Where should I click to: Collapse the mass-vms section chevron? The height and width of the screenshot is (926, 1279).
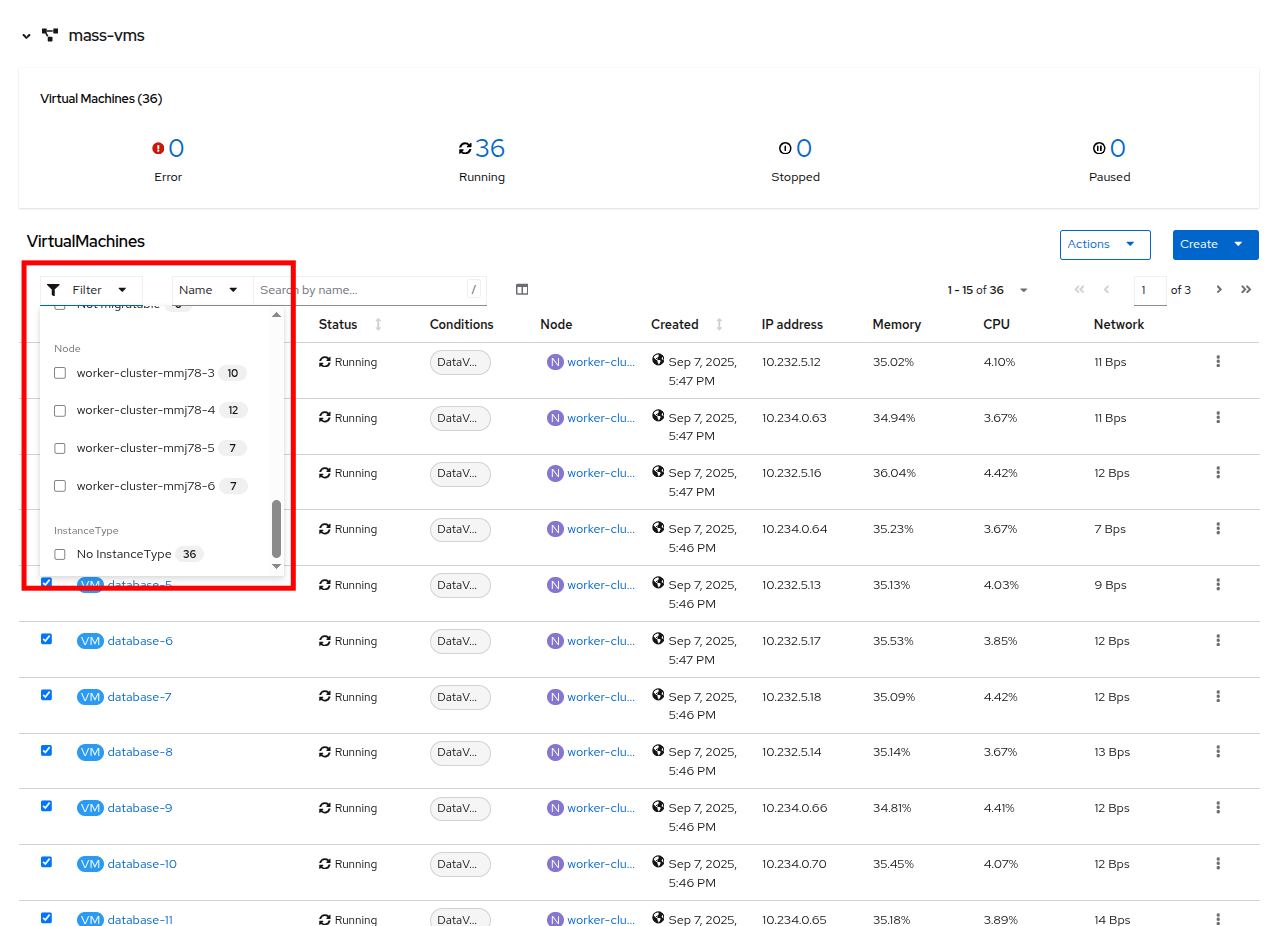click(26, 36)
